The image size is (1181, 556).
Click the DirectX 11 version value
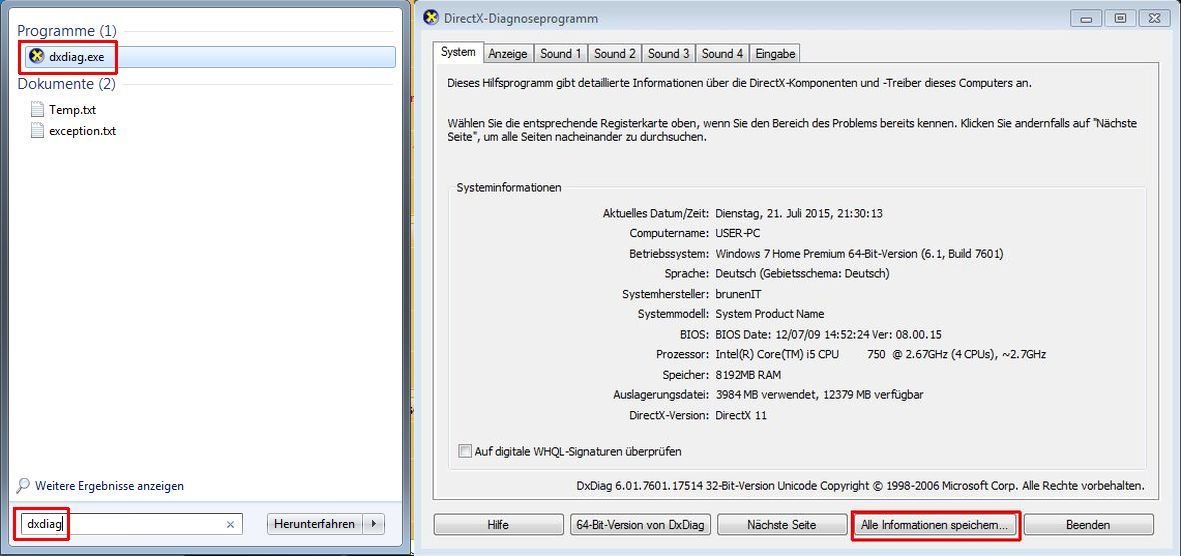(740, 415)
